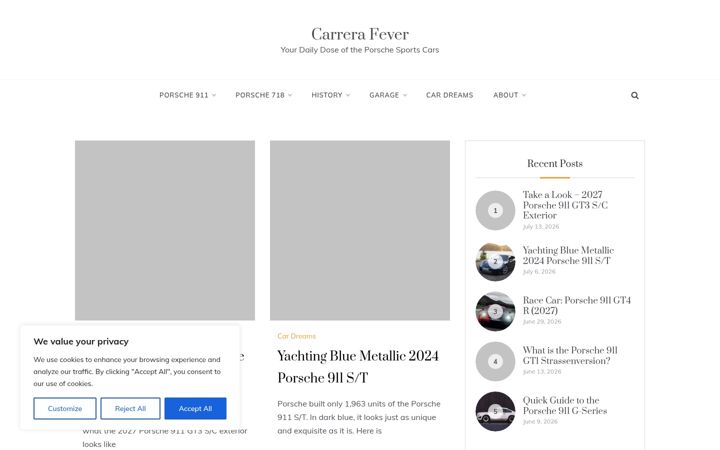Expand the Garage menu chevron
Image resolution: width=720 pixels, height=450 pixels.
(405, 96)
